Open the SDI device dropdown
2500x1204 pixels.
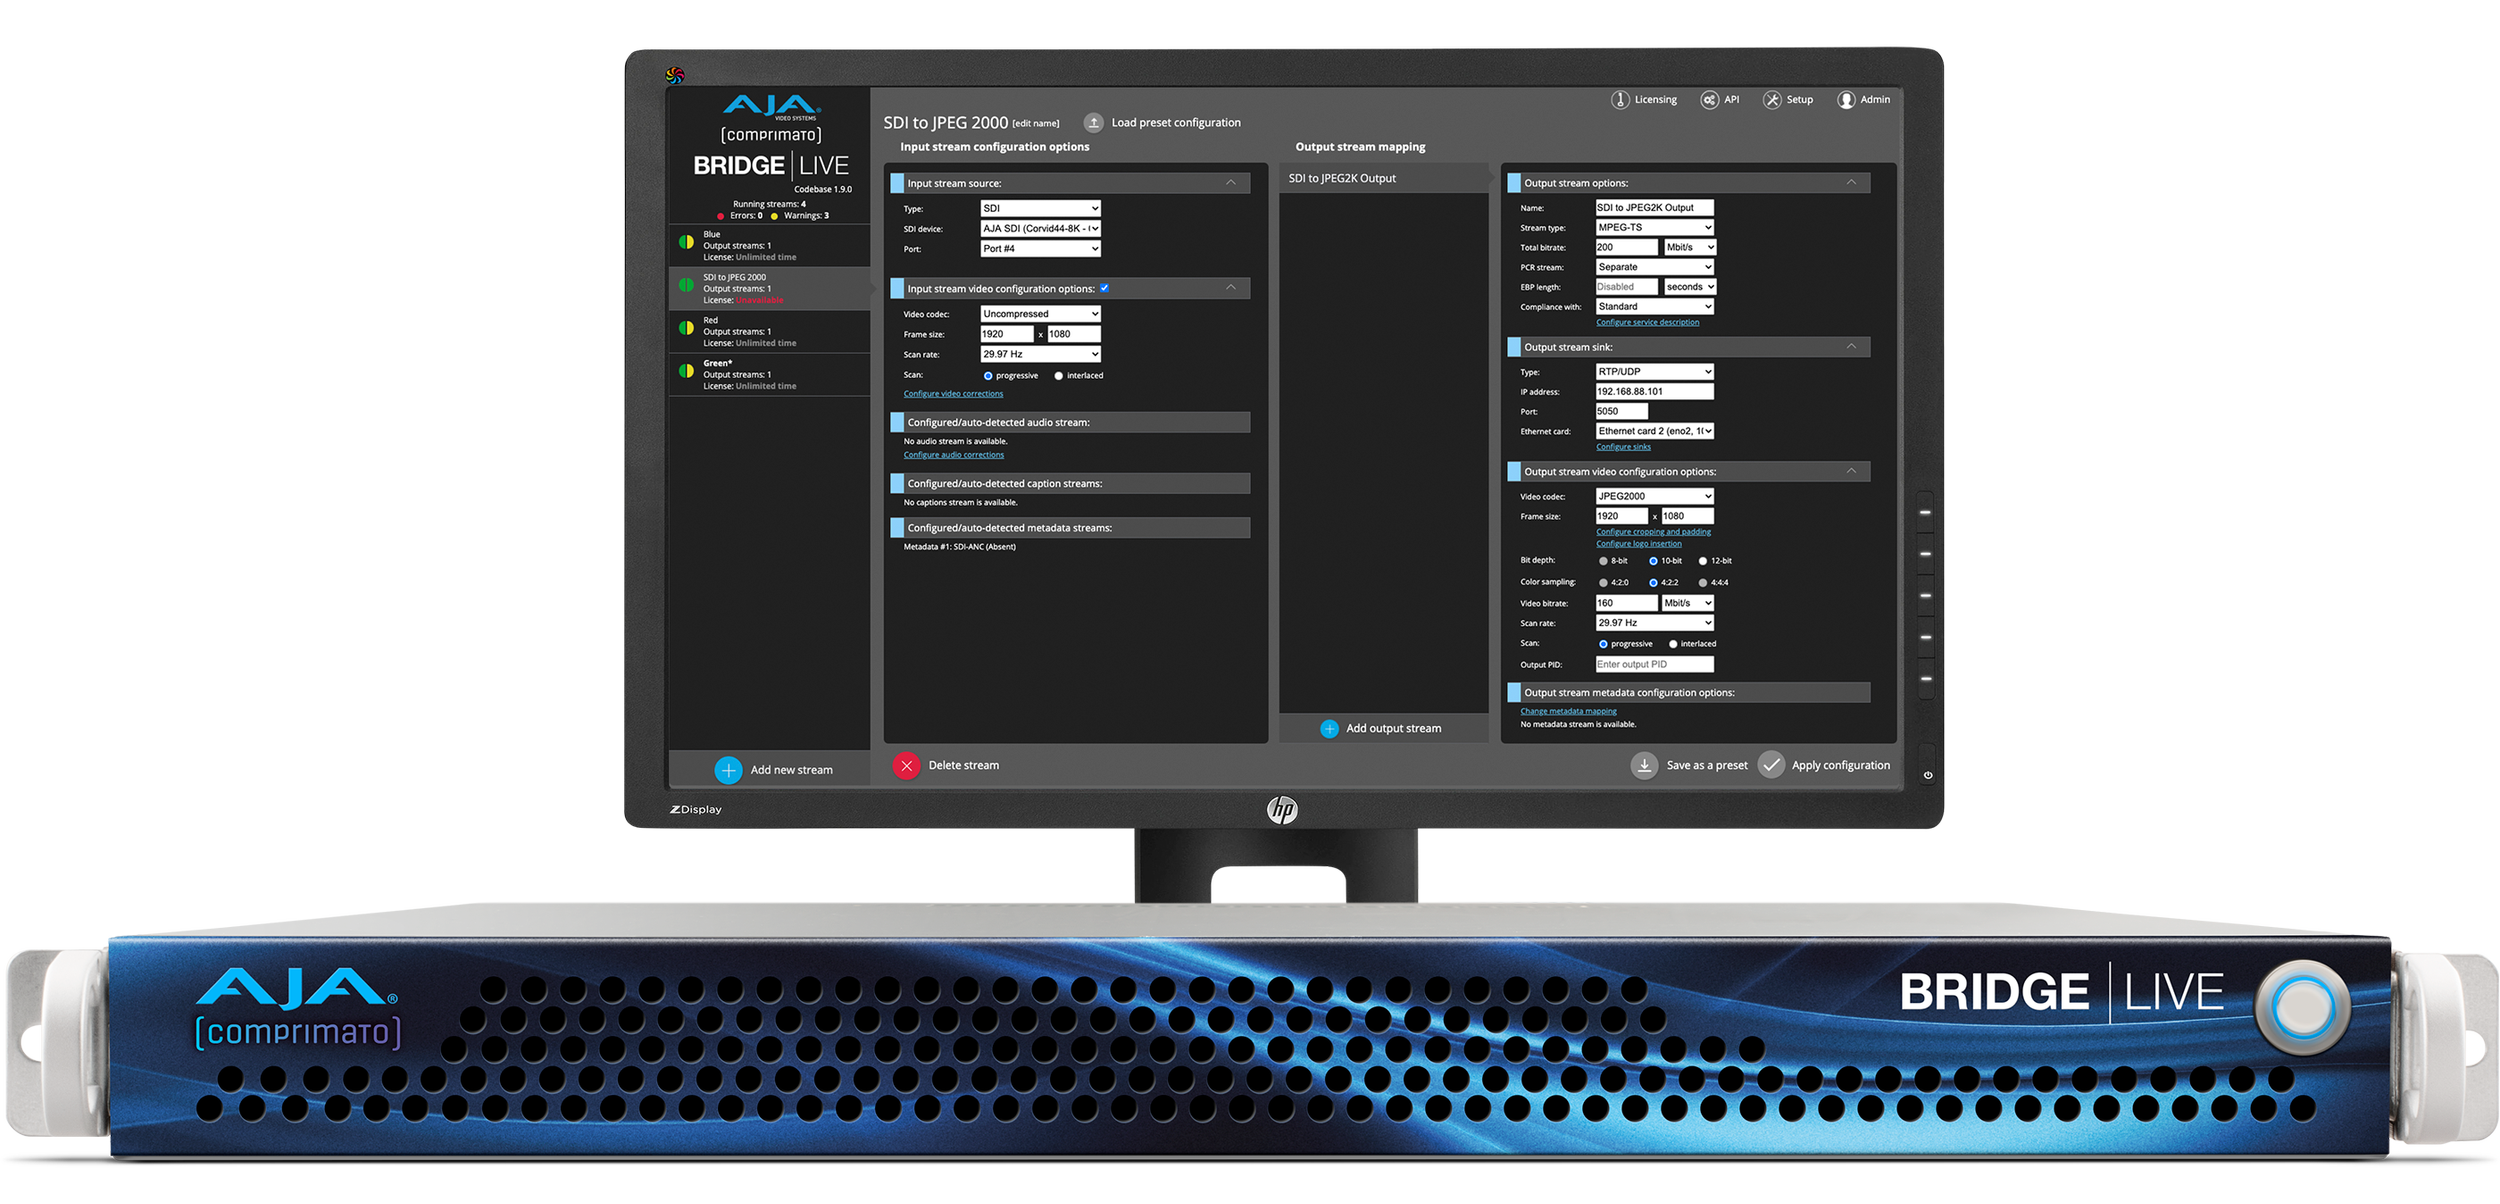(x=1040, y=228)
